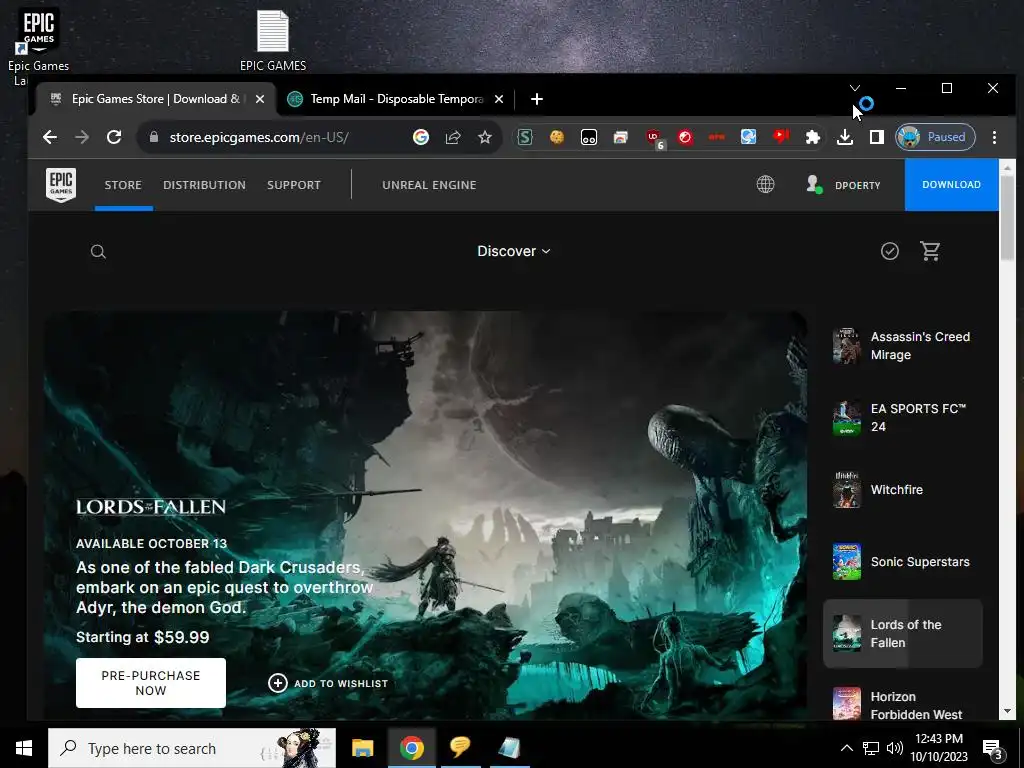Open File Explorer from the taskbar
The image size is (1024, 768).
[x=362, y=748]
